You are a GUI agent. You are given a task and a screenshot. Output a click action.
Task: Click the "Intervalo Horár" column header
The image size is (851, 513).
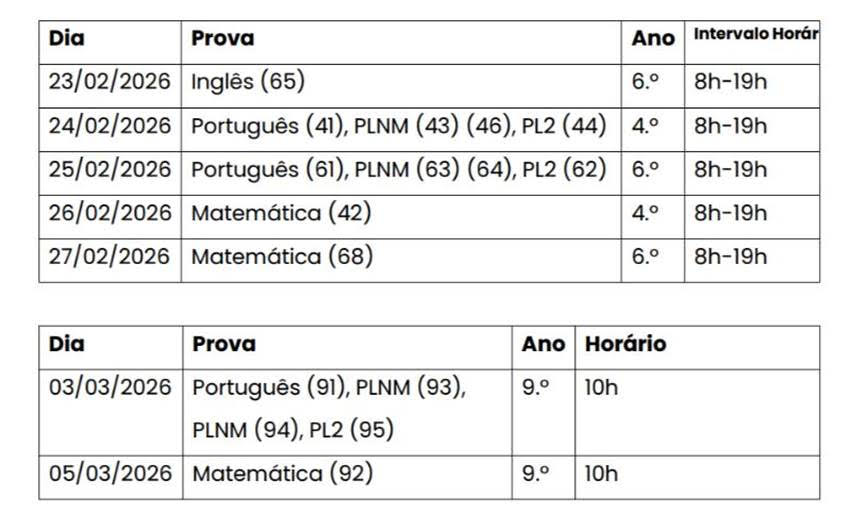756,35
